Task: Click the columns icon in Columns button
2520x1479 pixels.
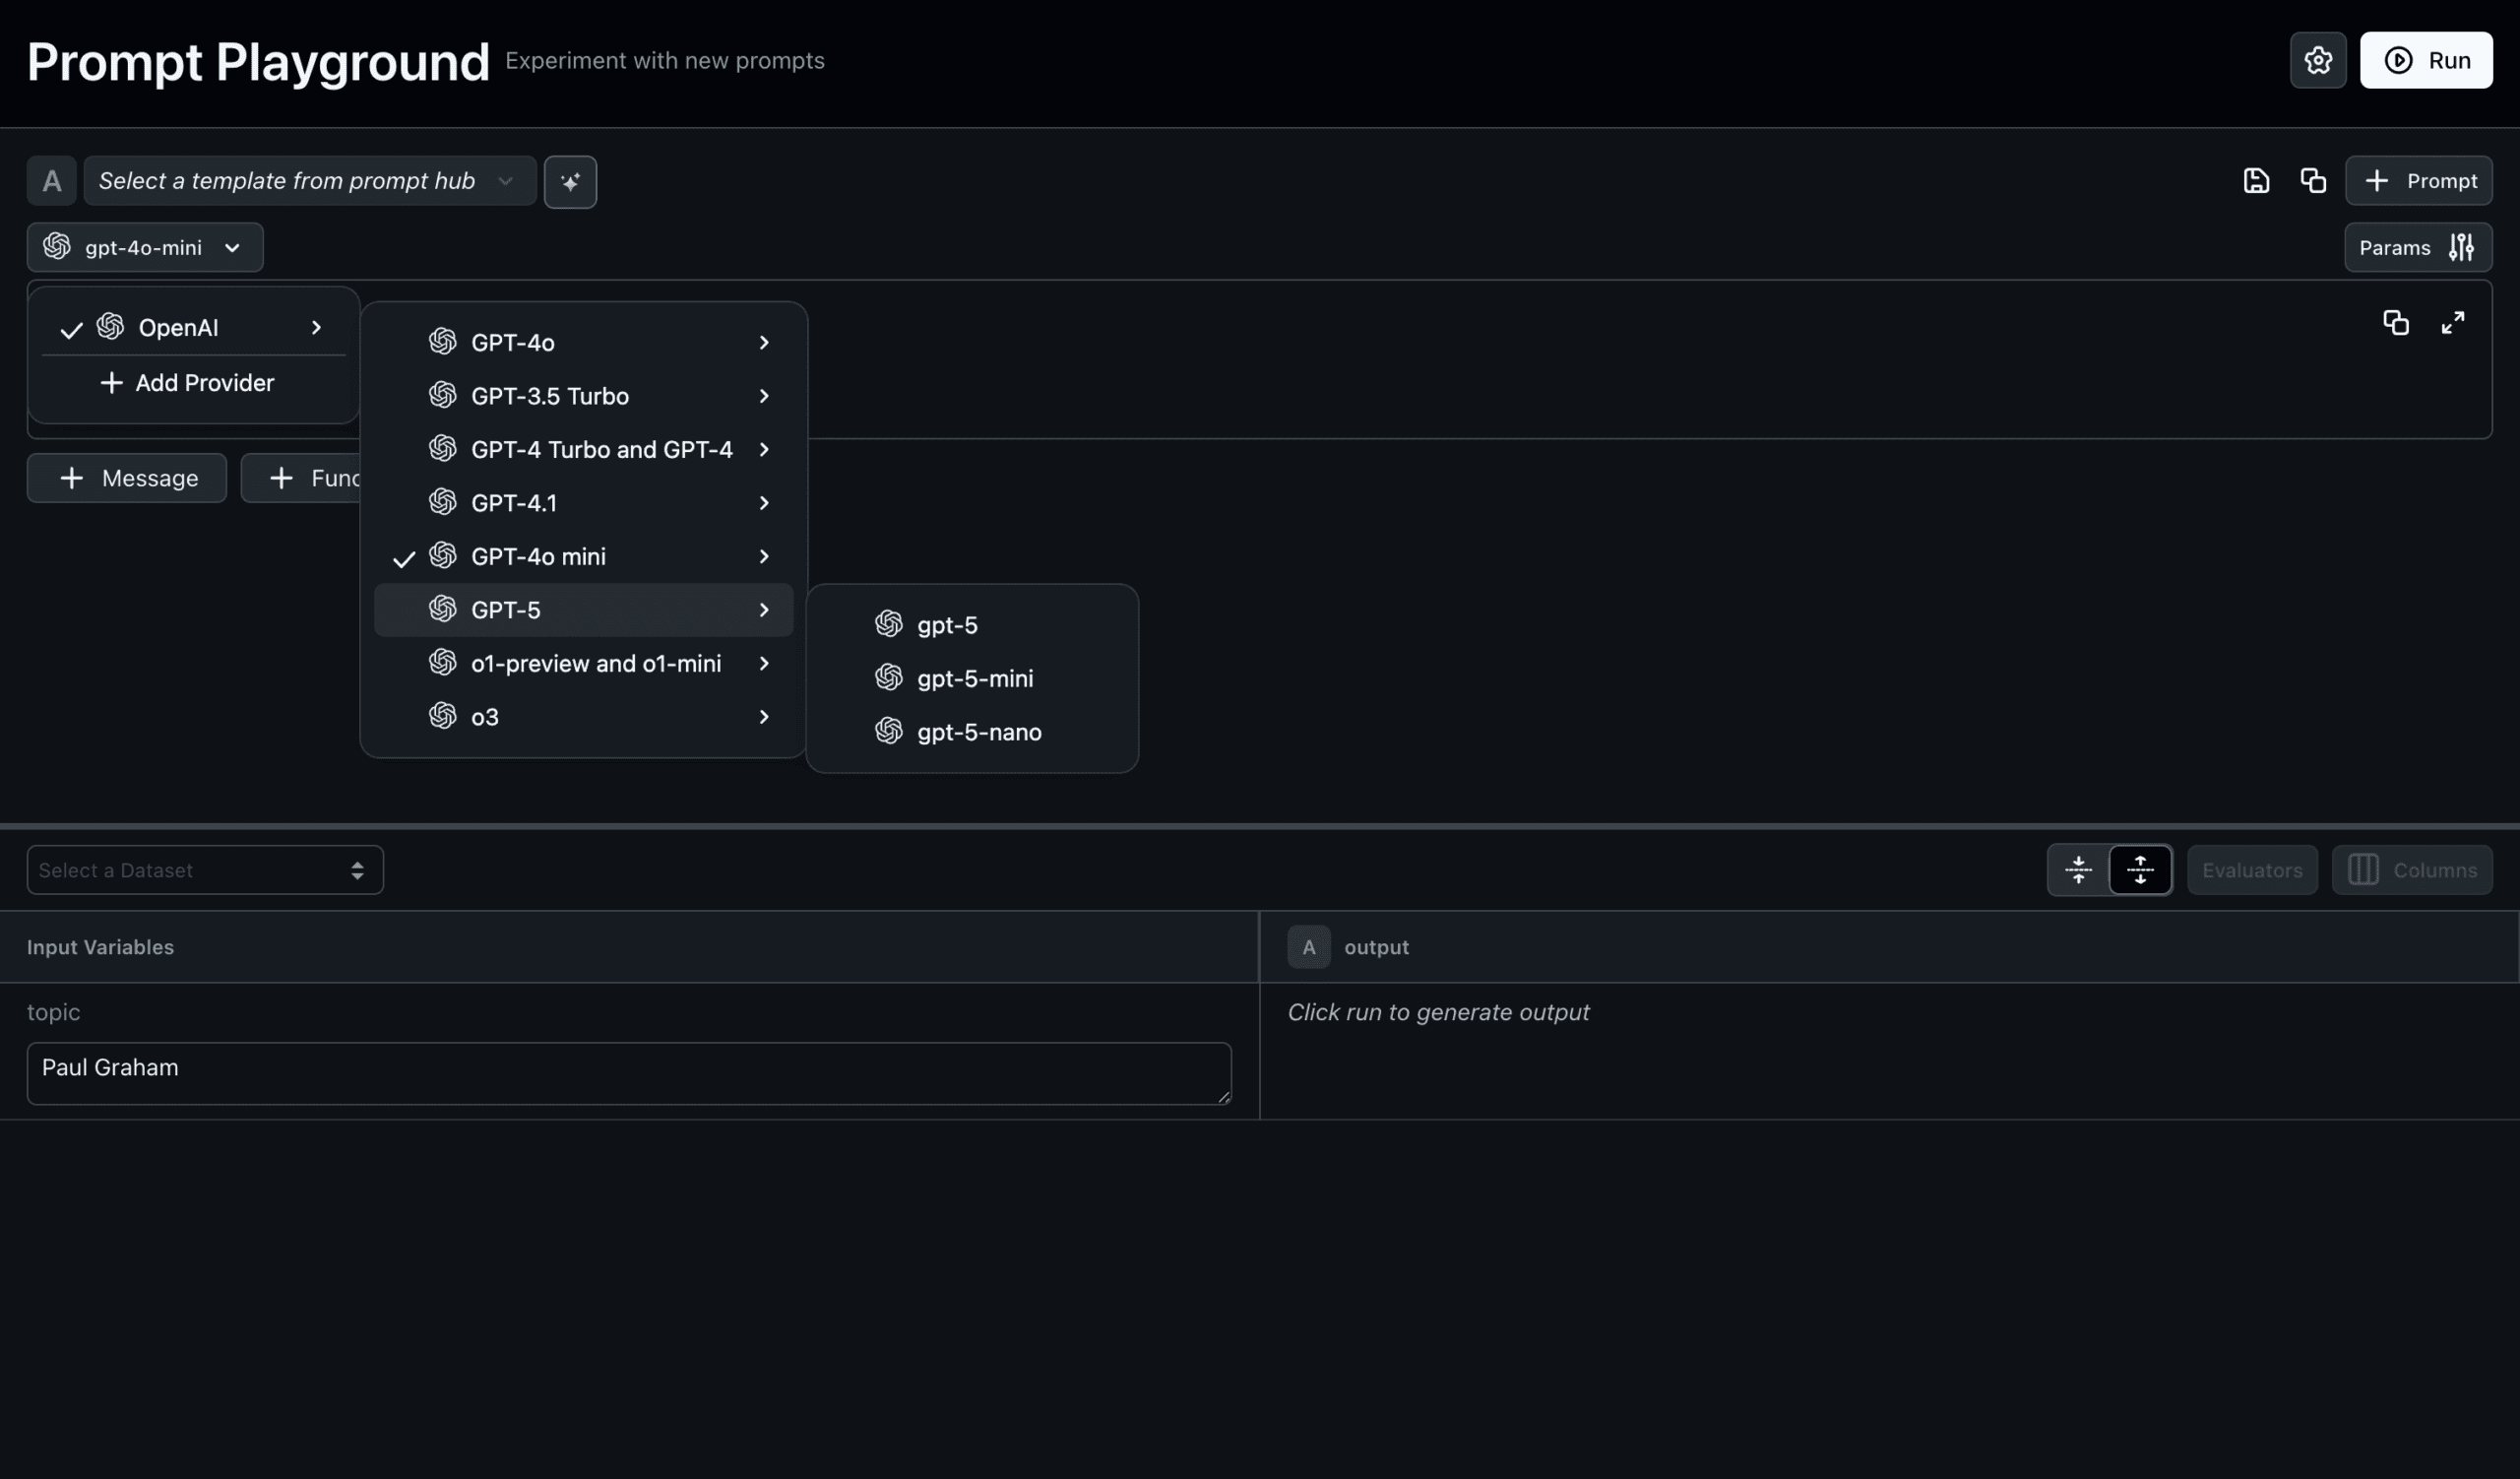Action: pos(2363,870)
